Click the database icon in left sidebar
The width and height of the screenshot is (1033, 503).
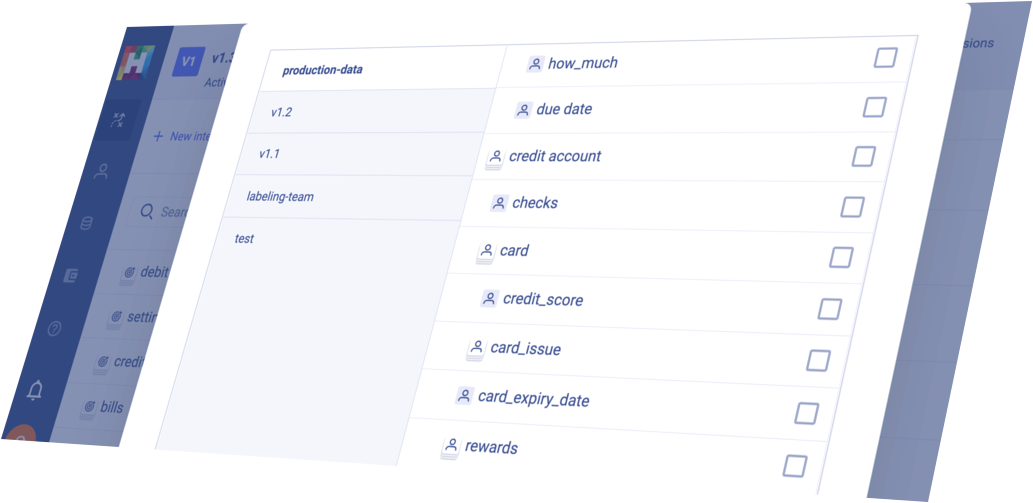tap(86, 223)
